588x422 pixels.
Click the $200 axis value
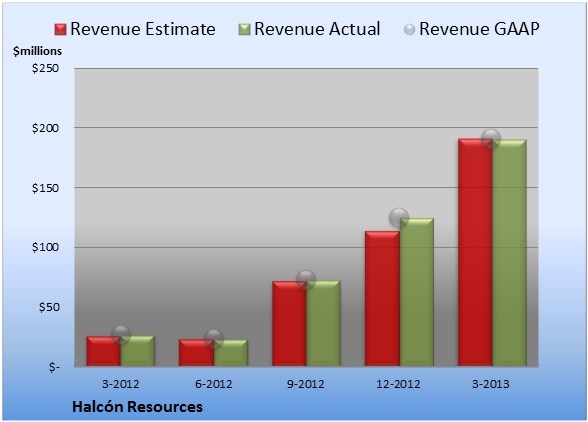tap(45, 128)
